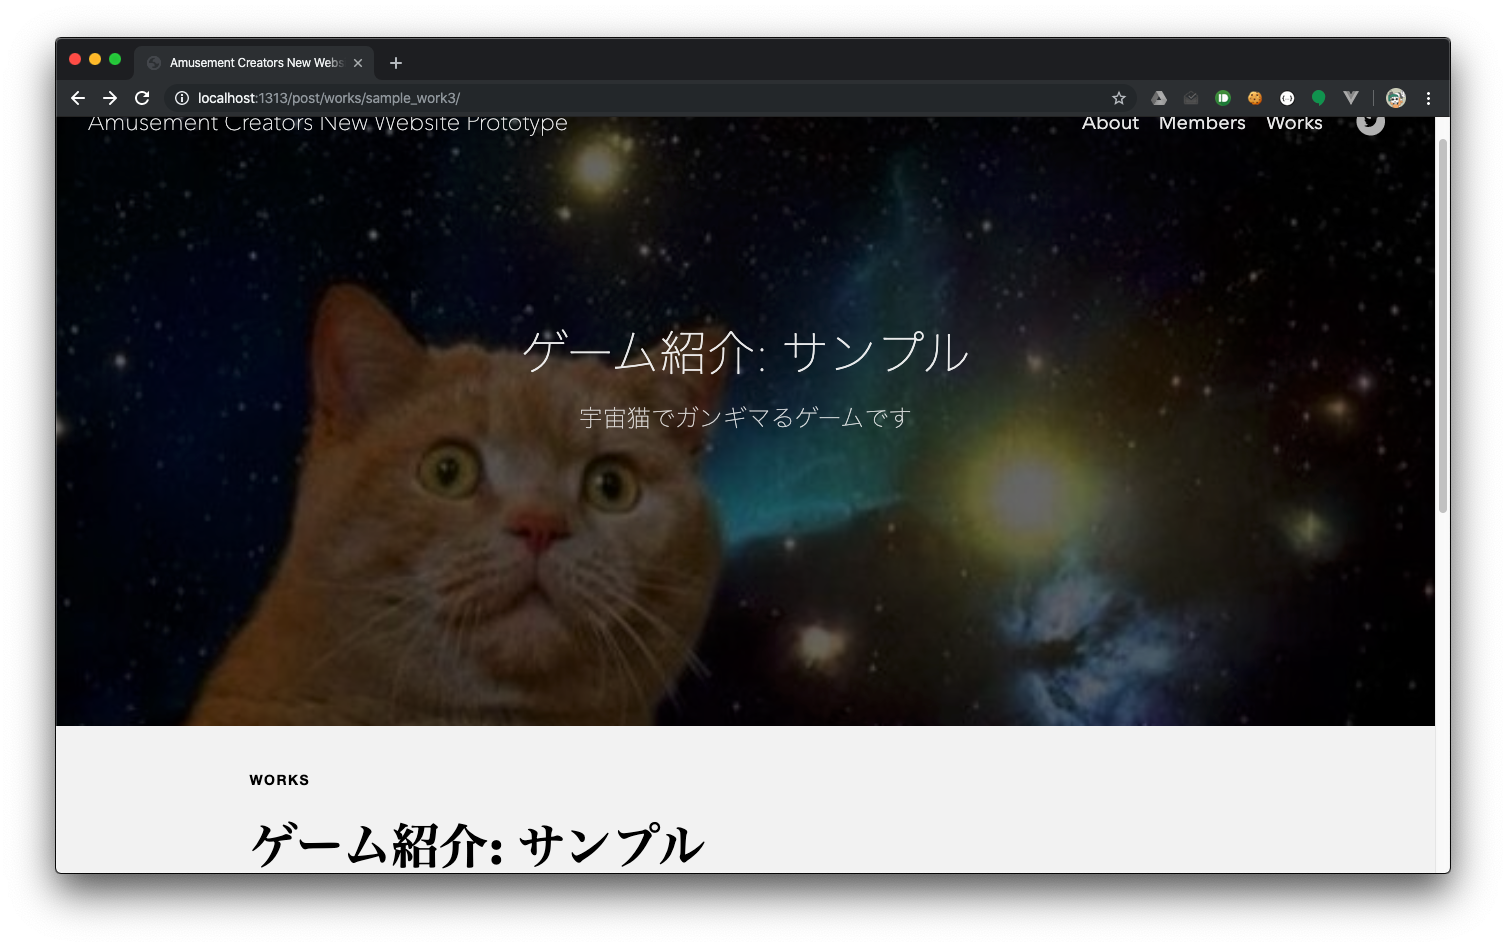The width and height of the screenshot is (1506, 947).
Task: Click the WORKS category label
Action: [279, 780]
